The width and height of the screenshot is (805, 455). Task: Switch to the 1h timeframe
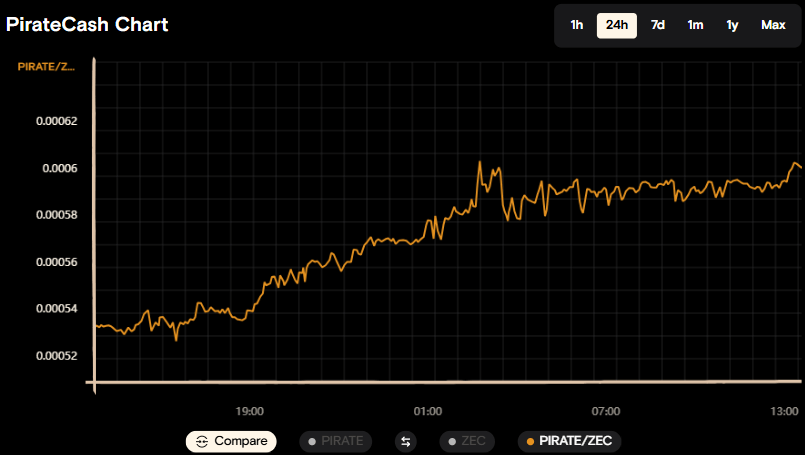577,25
